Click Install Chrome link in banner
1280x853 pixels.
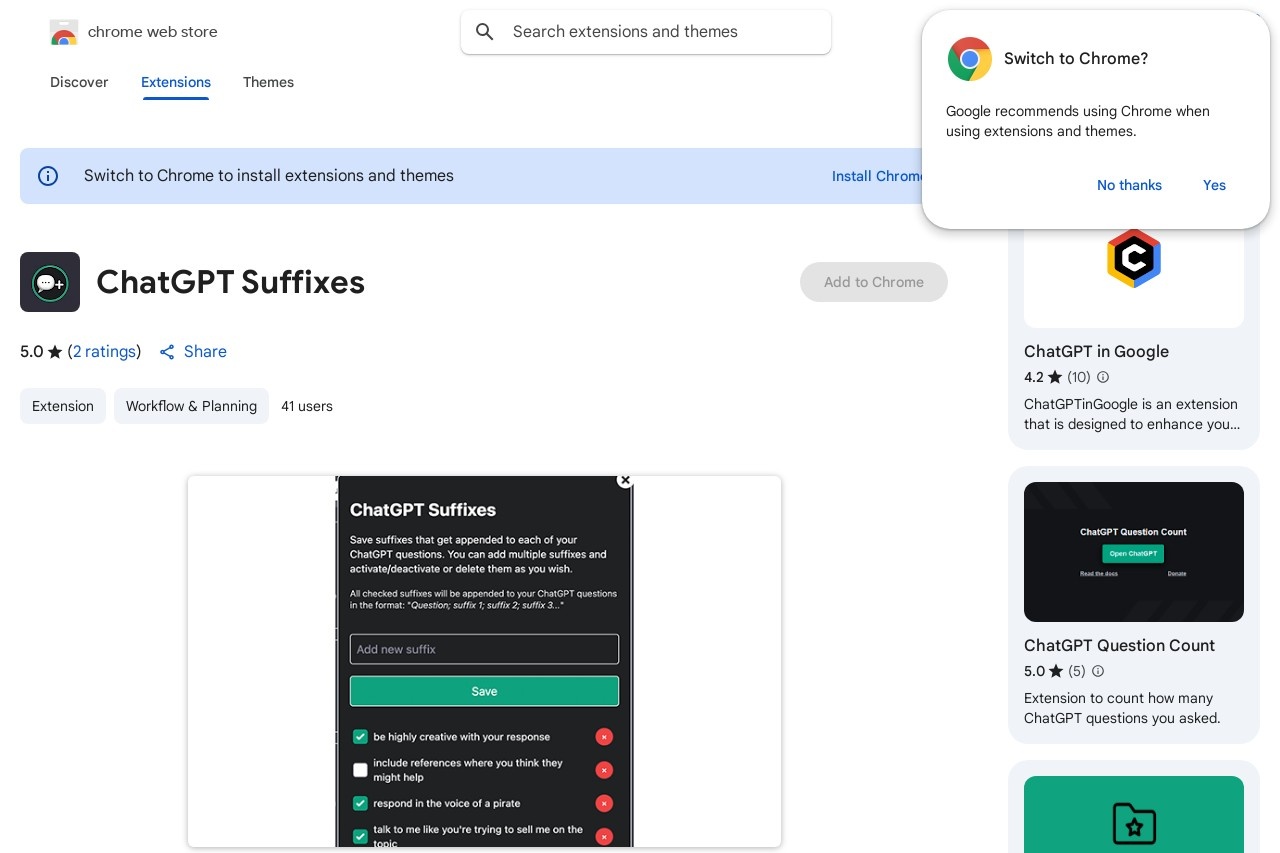click(878, 176)
